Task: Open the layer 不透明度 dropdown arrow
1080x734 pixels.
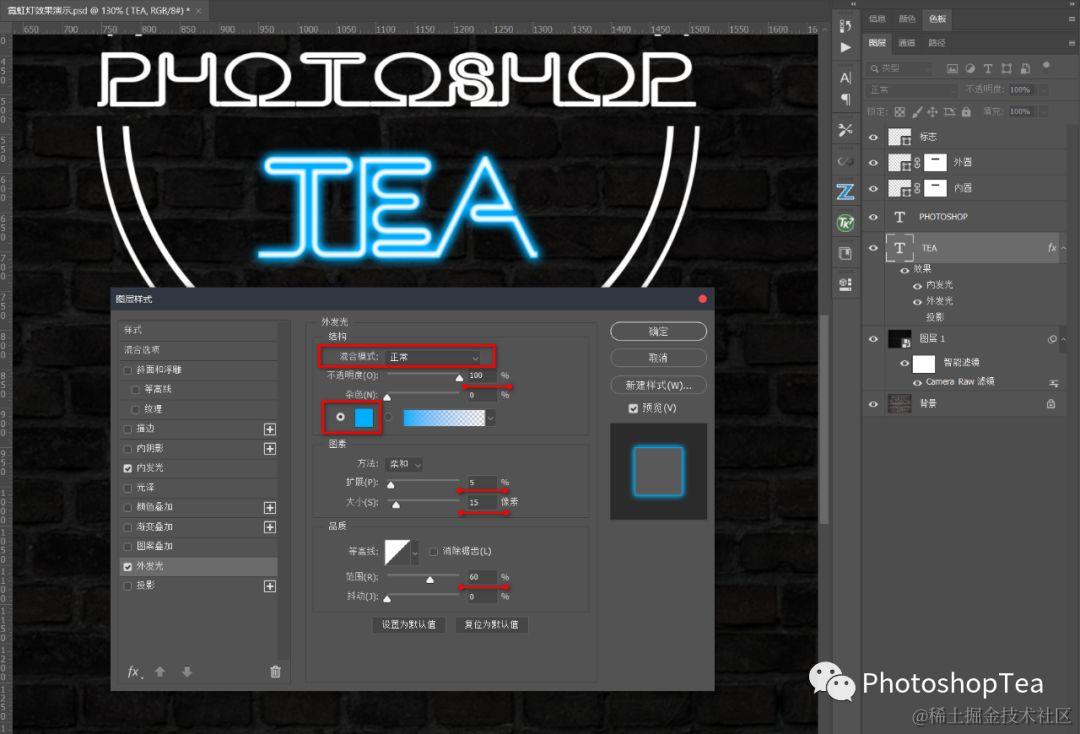Action: [1043, 90]
